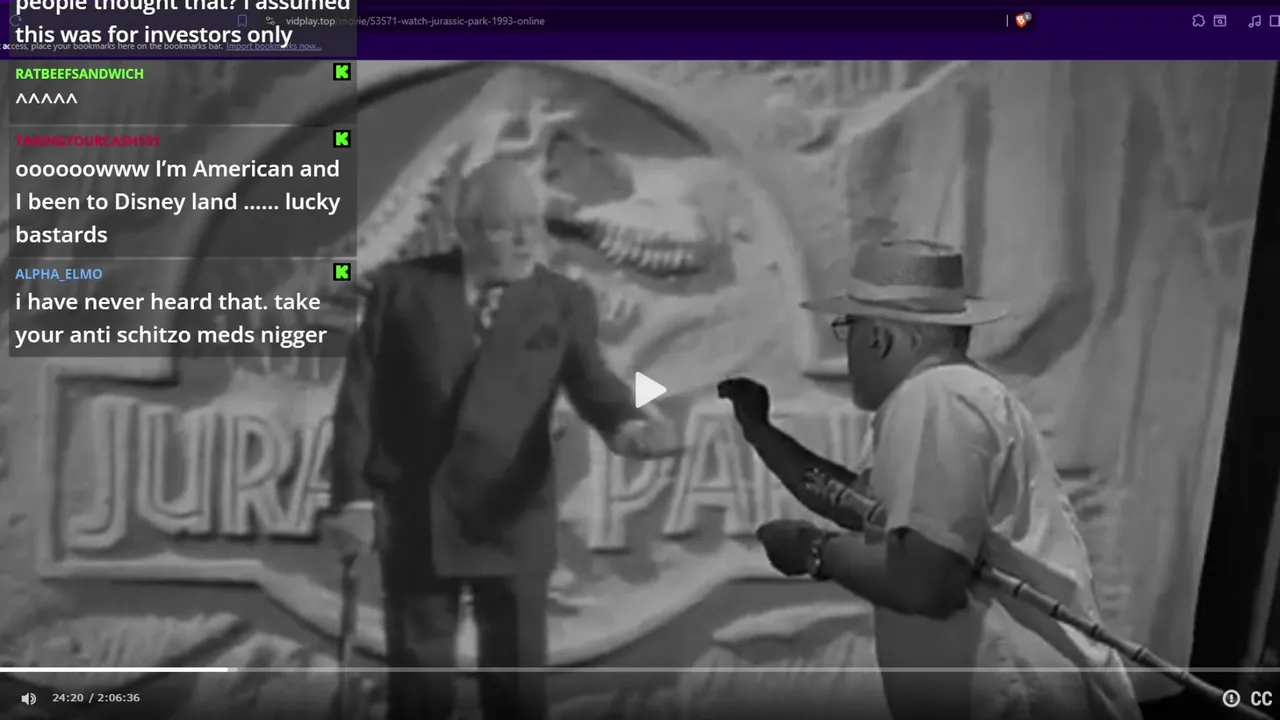Click the Kick badge beside RATBEEFSANDWICH
Screen dimensions: 1280x720
click(342, 72)
